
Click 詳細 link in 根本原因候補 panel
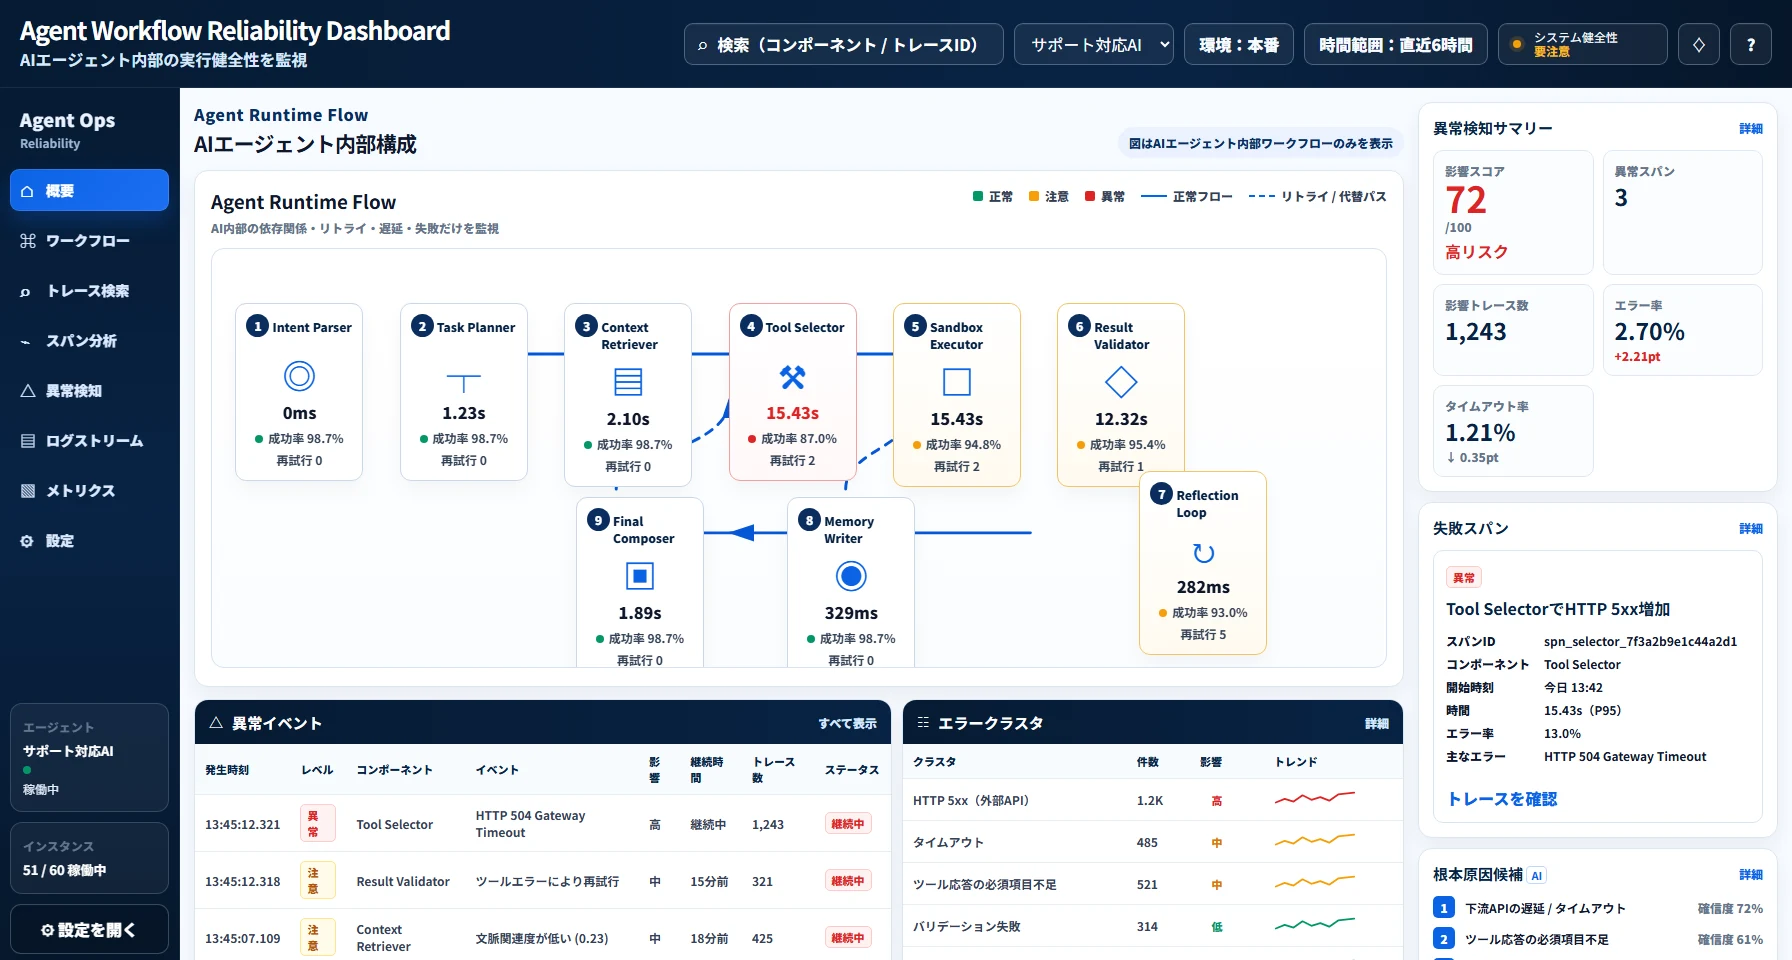1751,875
